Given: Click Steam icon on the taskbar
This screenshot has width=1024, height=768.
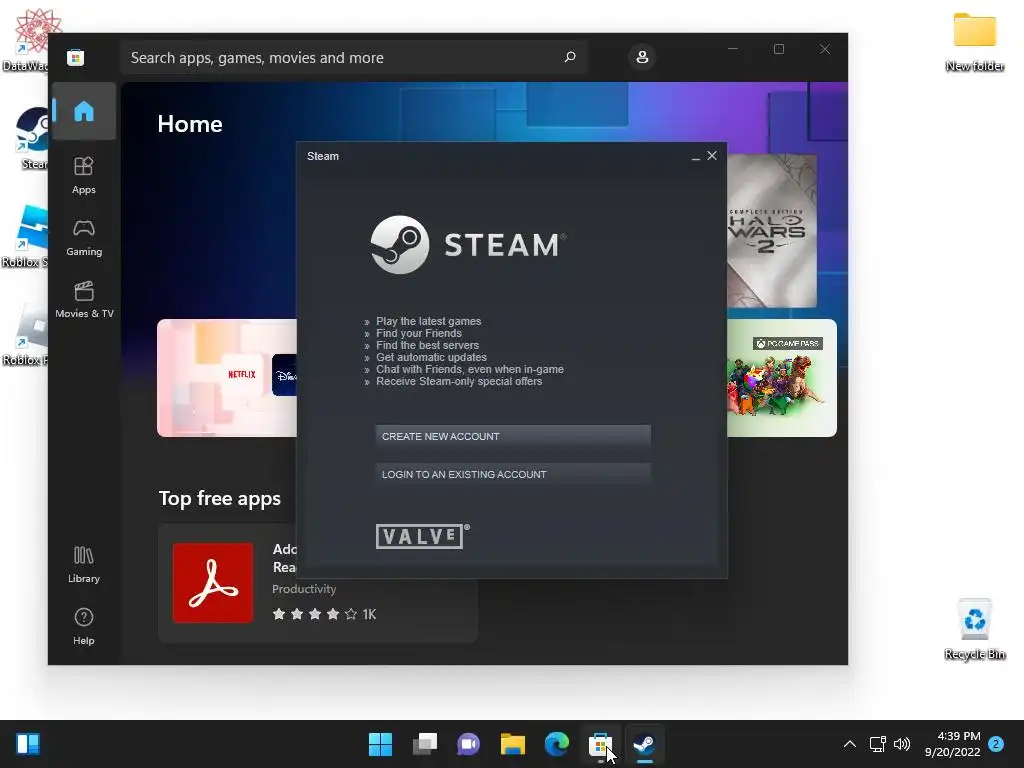Looking at the screenshot, I should pos(645,744).
